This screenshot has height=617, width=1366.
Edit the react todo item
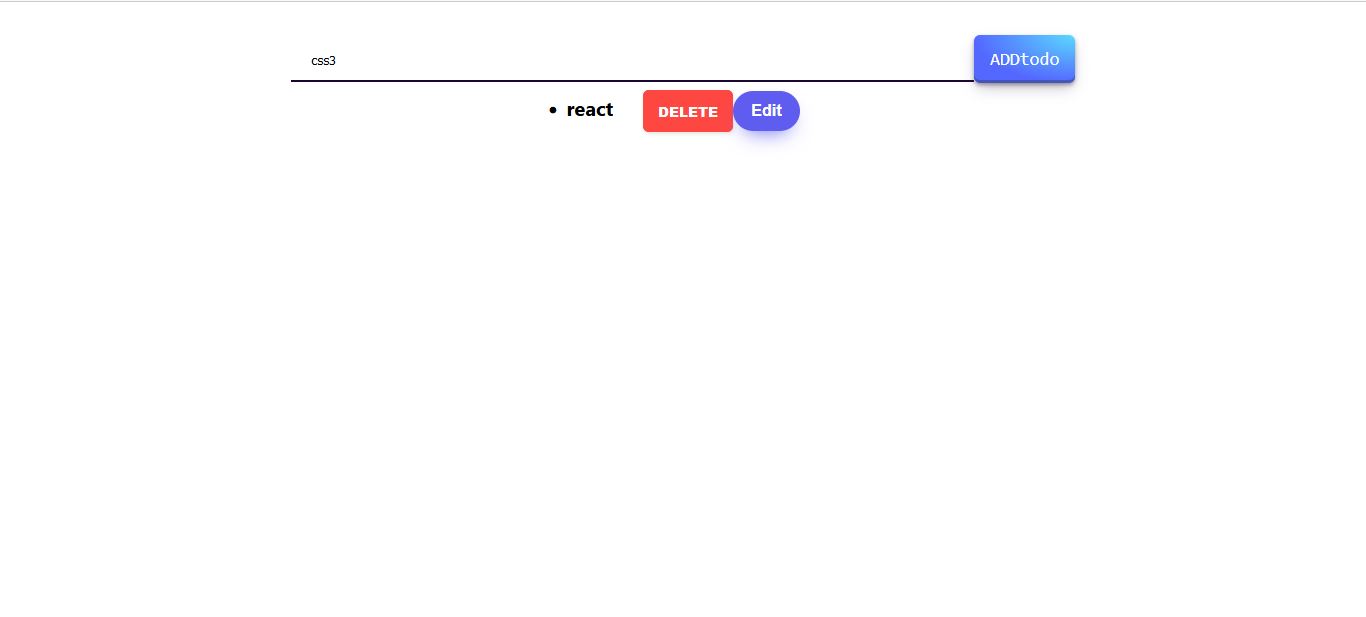766,111
